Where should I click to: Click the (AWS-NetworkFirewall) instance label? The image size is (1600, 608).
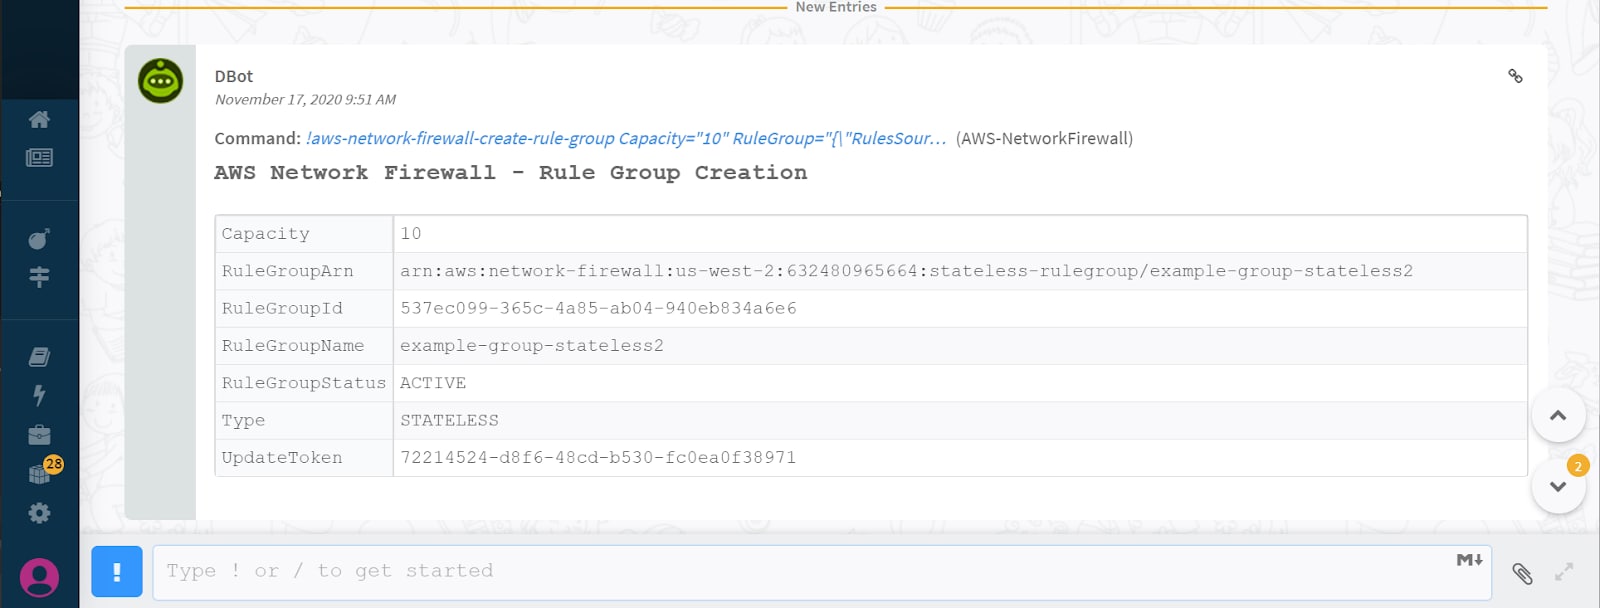point(1044,139)
